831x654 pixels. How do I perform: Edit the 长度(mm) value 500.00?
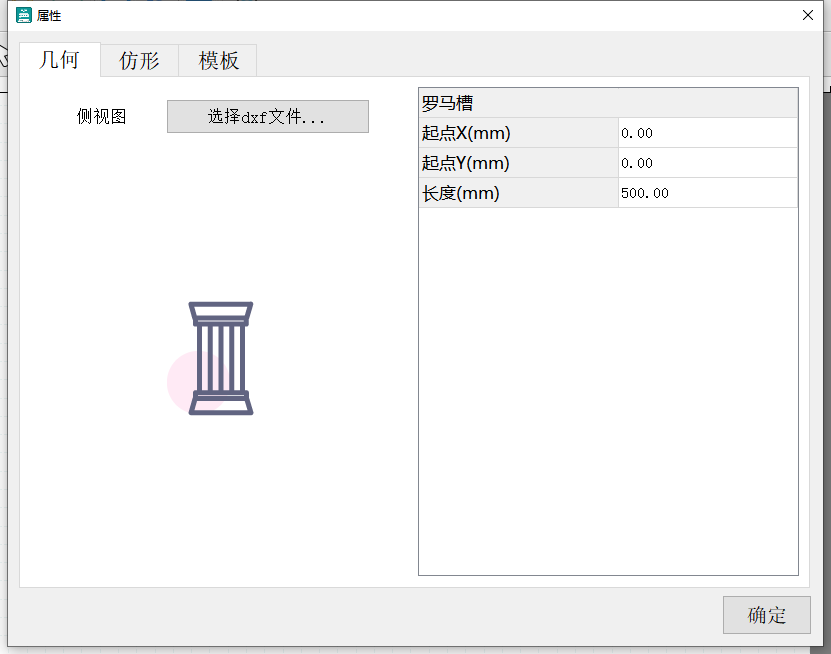coord(707,193)
